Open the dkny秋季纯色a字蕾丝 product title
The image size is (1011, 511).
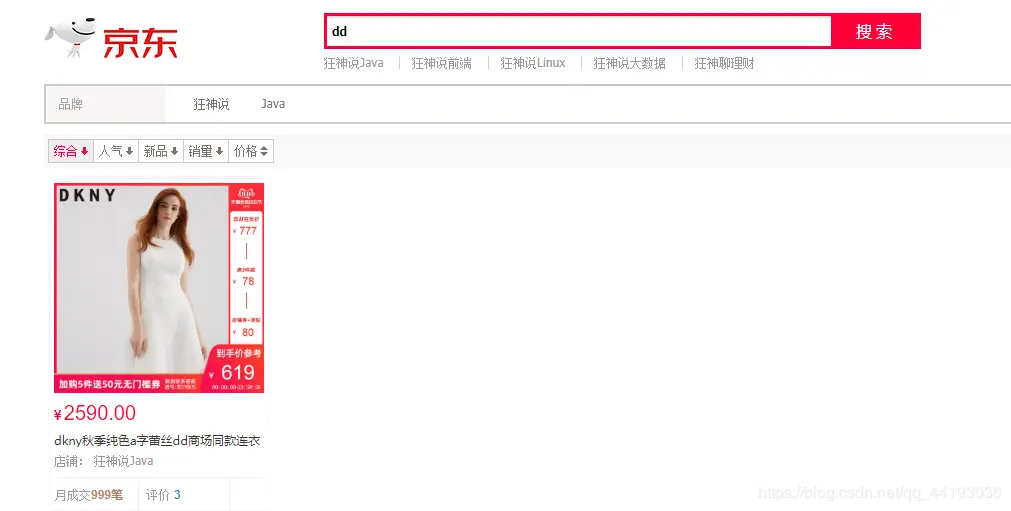point(157,441)
